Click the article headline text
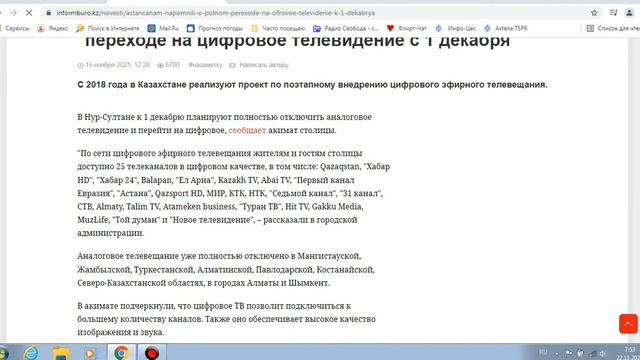 tap(298, 41)
